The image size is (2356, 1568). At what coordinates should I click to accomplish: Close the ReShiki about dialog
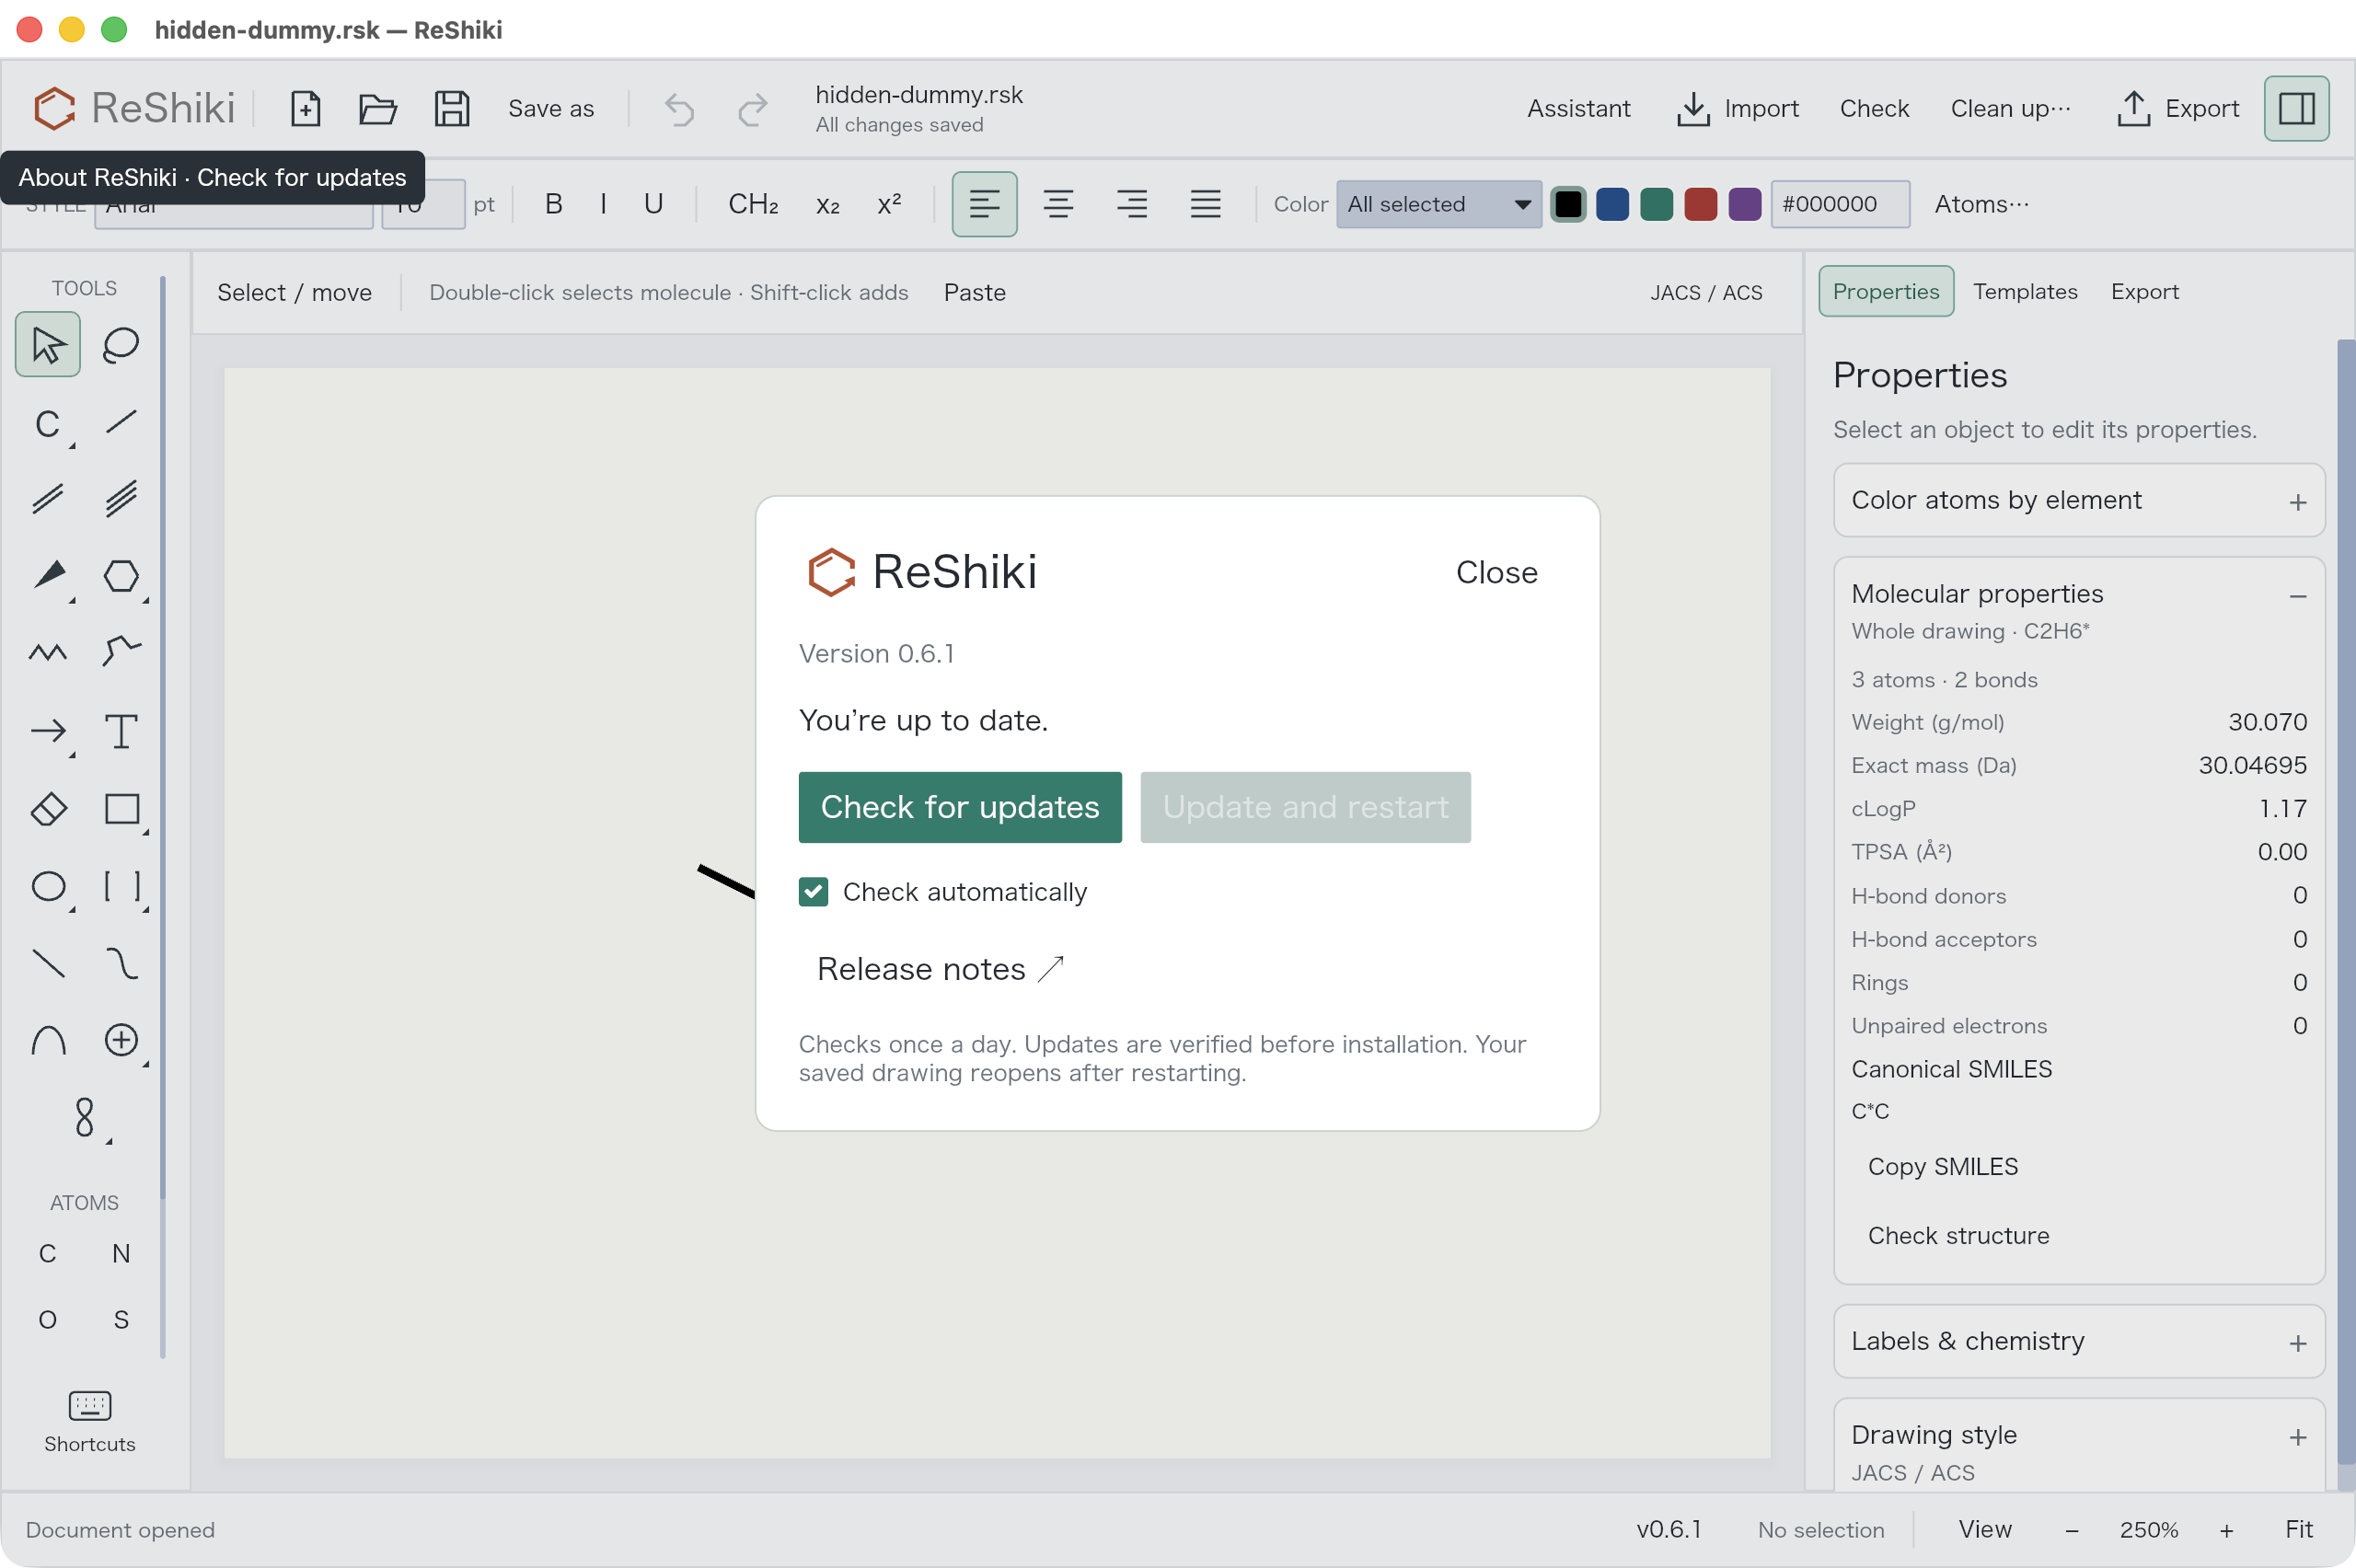[1496, 572]
